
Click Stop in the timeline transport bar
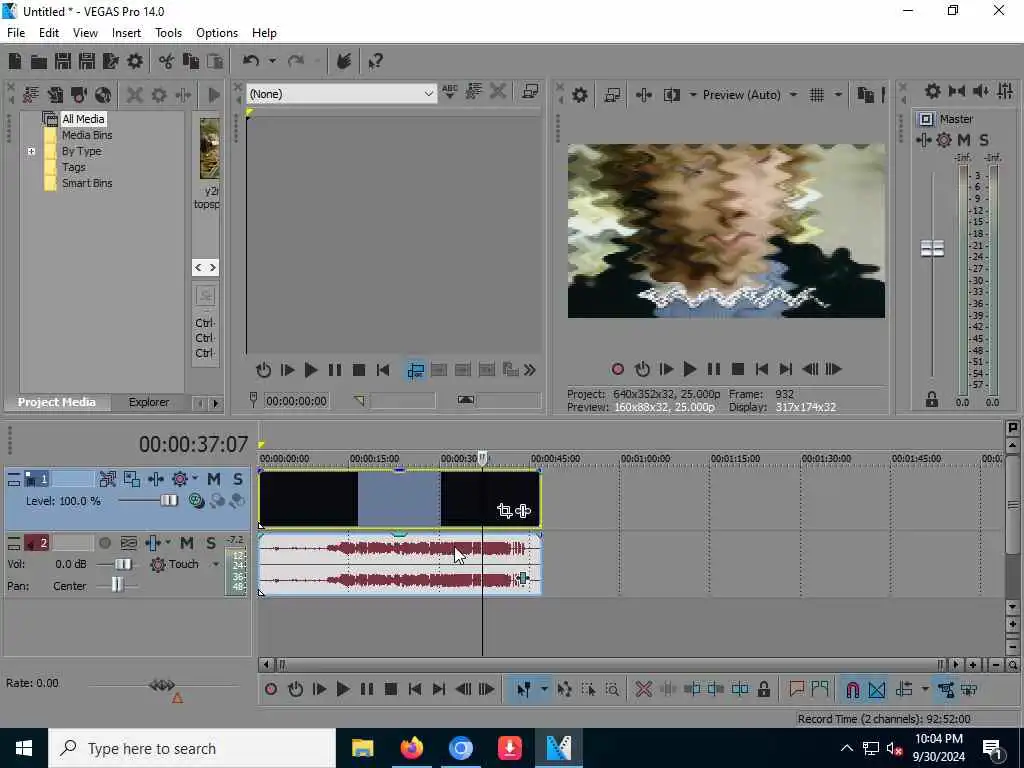pyautogui.click(x=391, y=689)
